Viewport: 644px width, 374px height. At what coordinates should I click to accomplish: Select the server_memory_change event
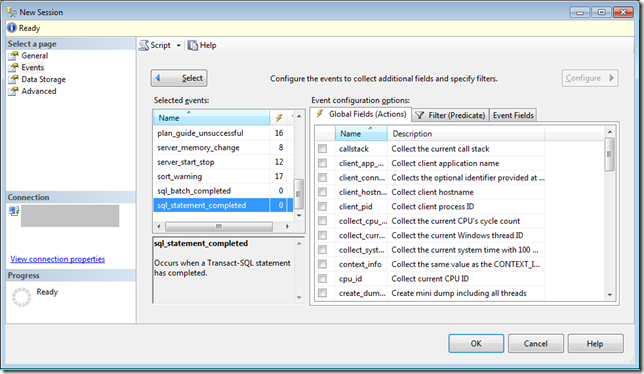coord(223,147)
